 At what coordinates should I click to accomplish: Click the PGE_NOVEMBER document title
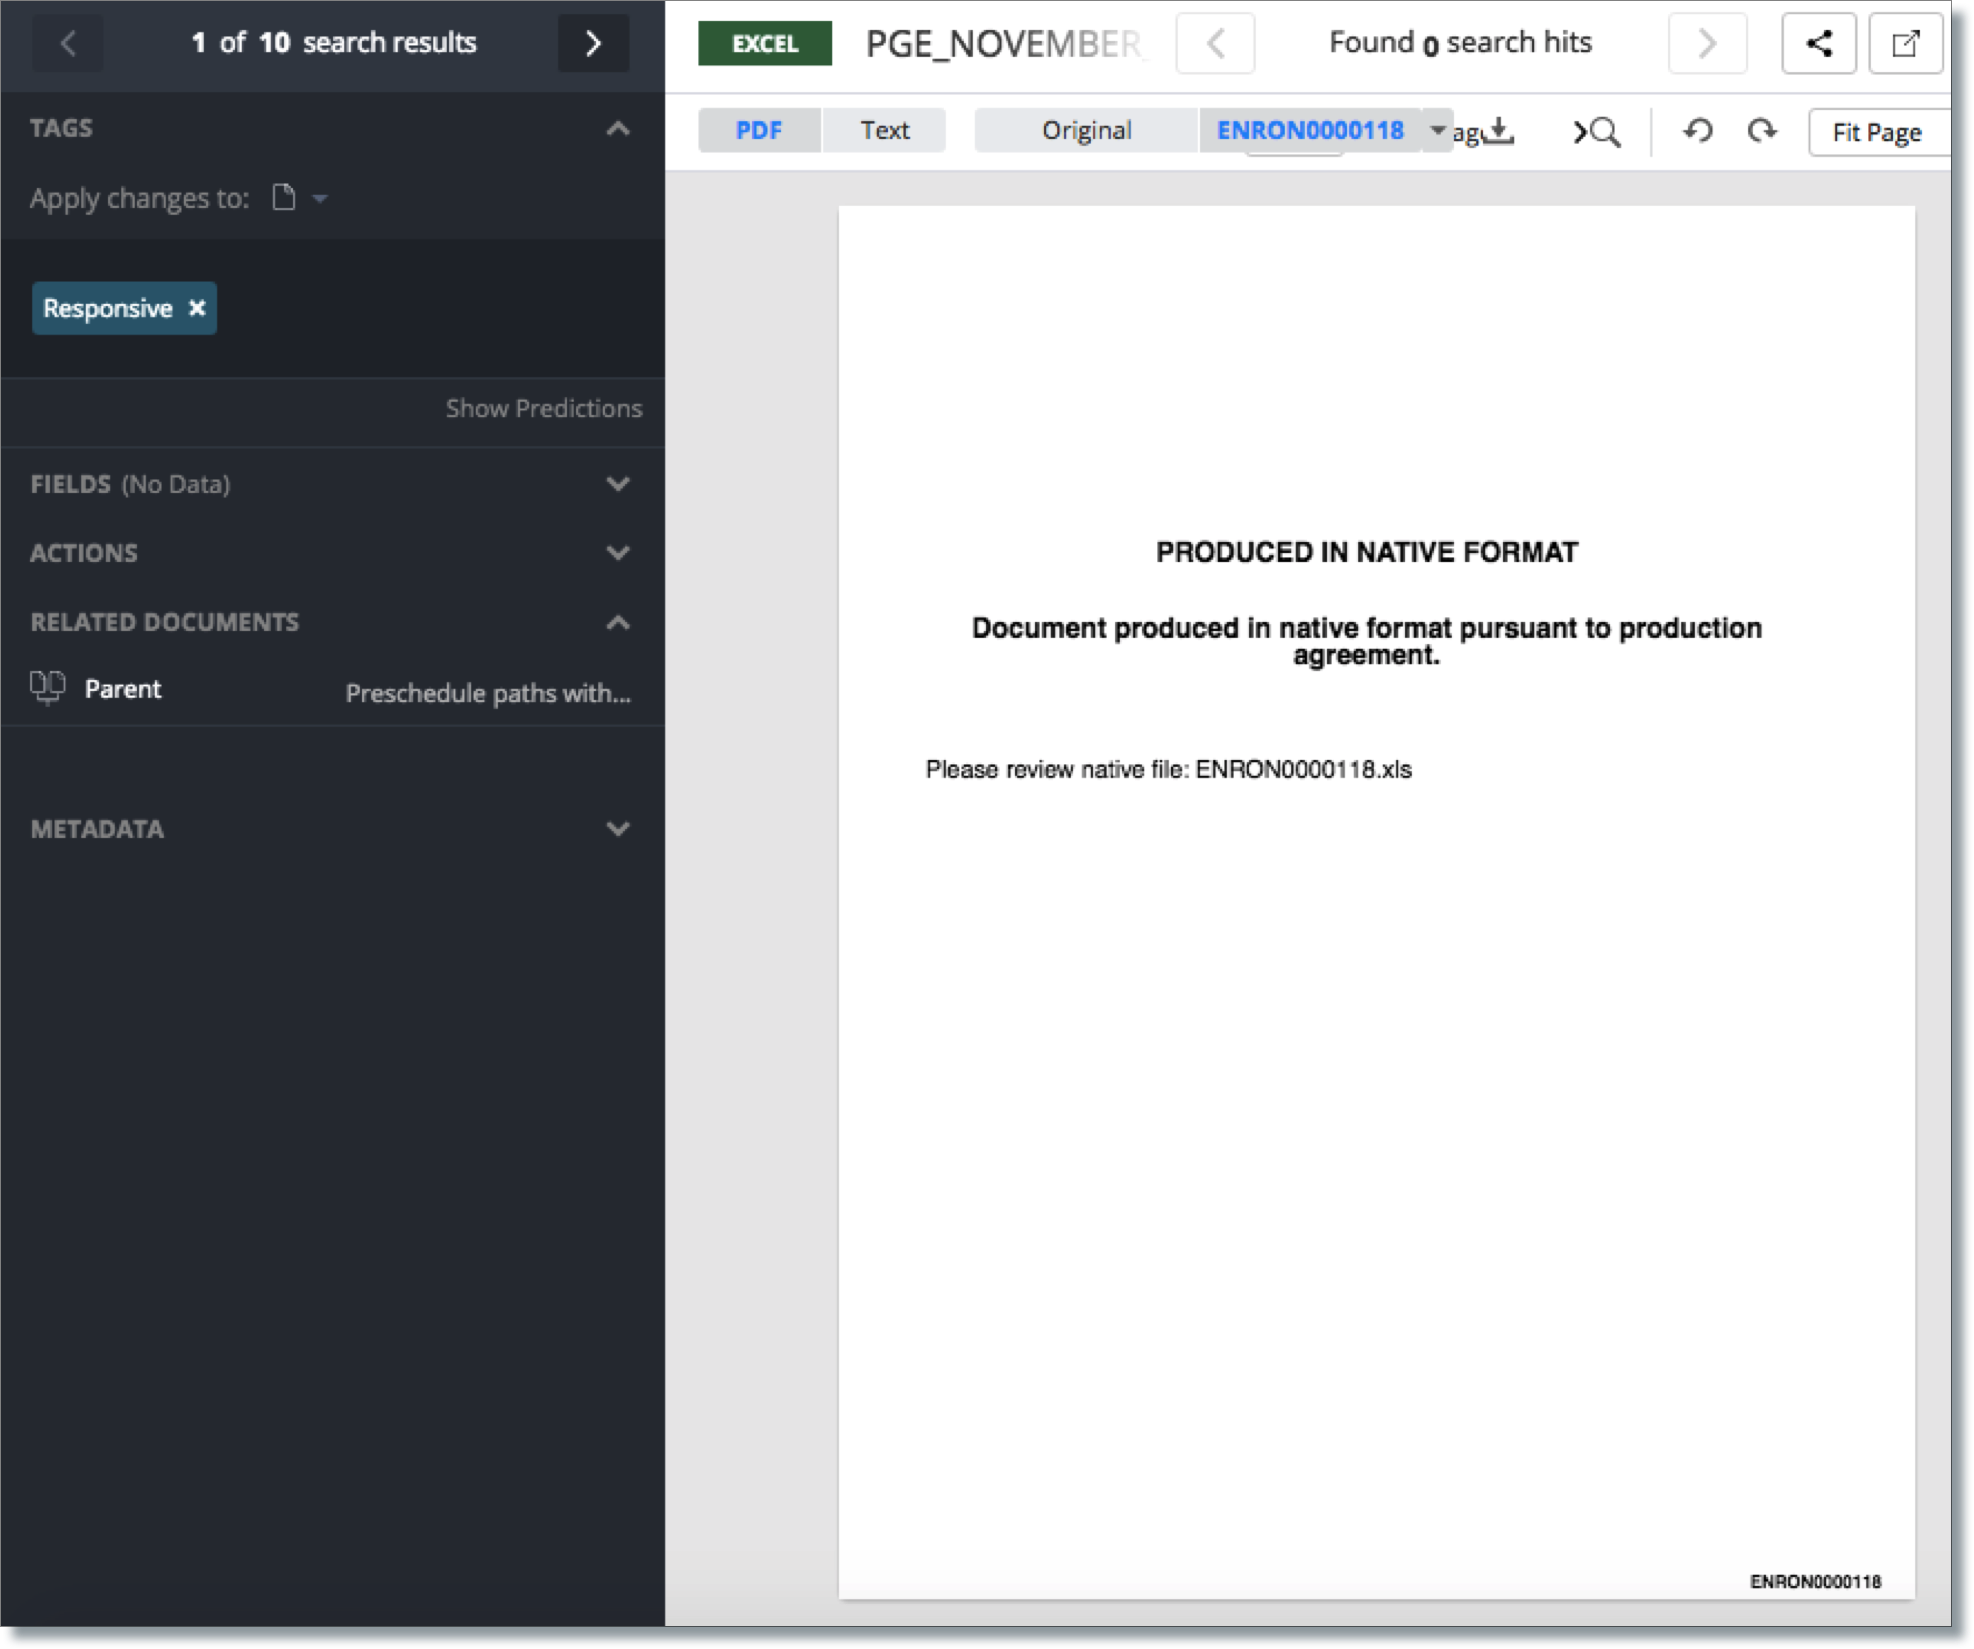pyautogui.click(x=1004, y=43)
